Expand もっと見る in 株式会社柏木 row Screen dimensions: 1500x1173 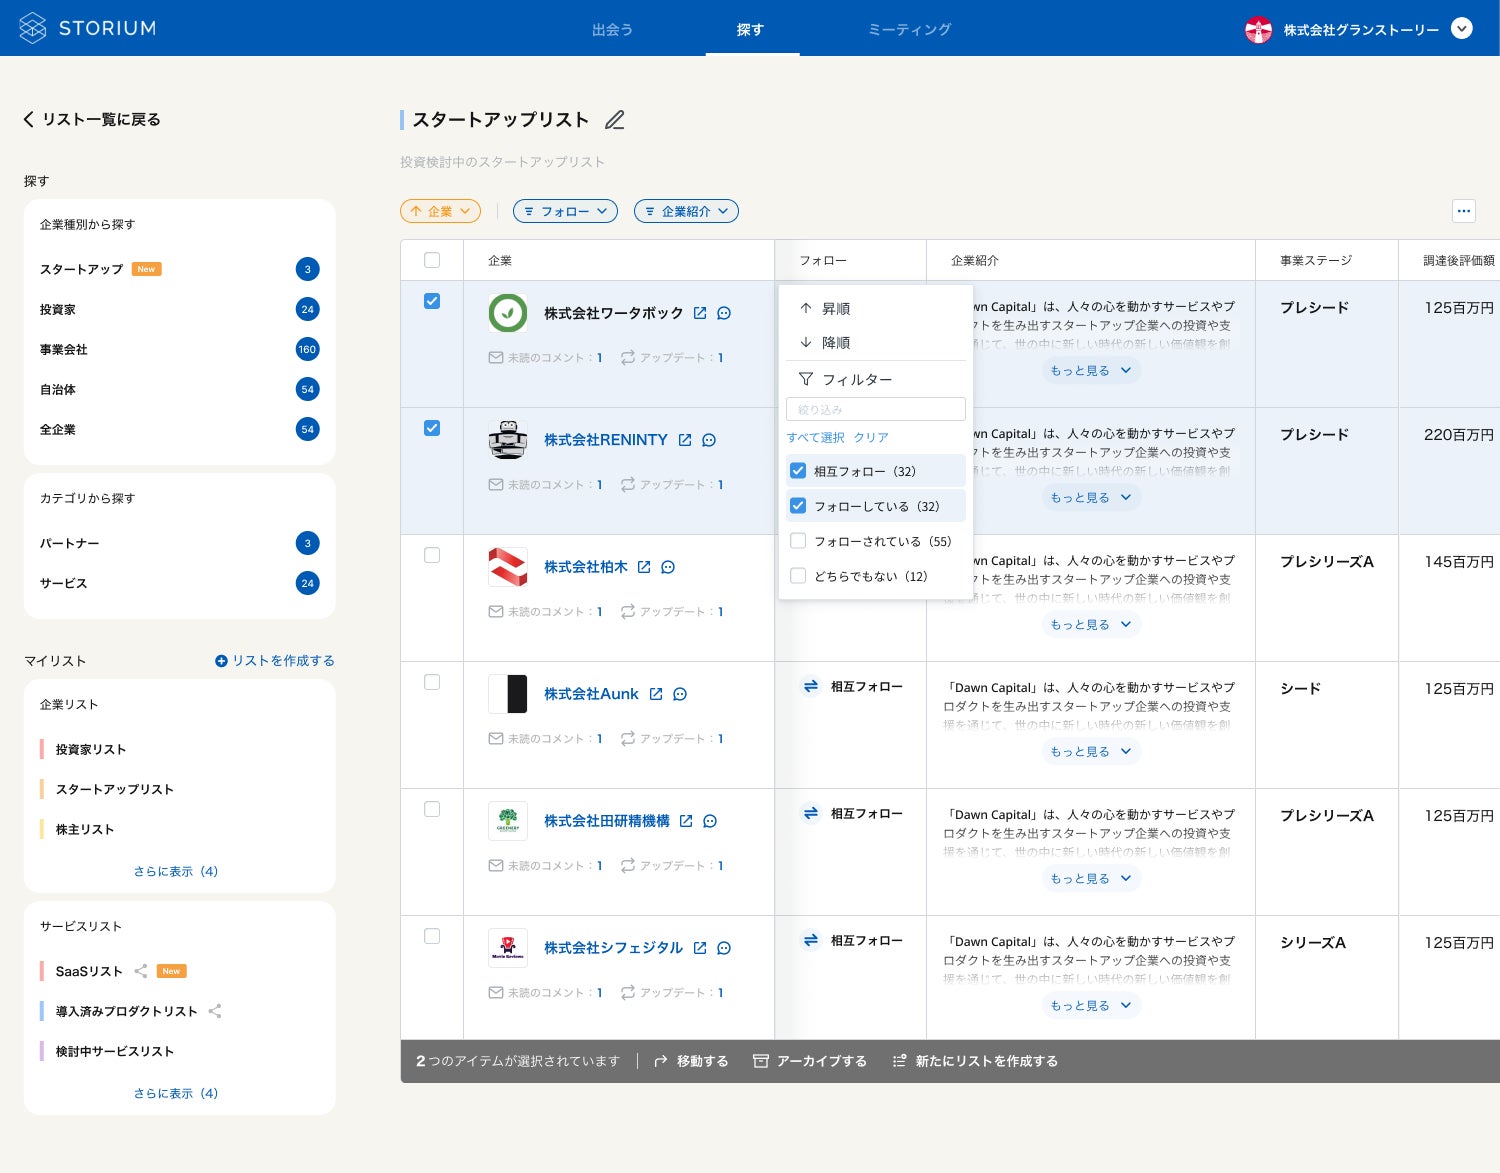[x=1090, y=624]
